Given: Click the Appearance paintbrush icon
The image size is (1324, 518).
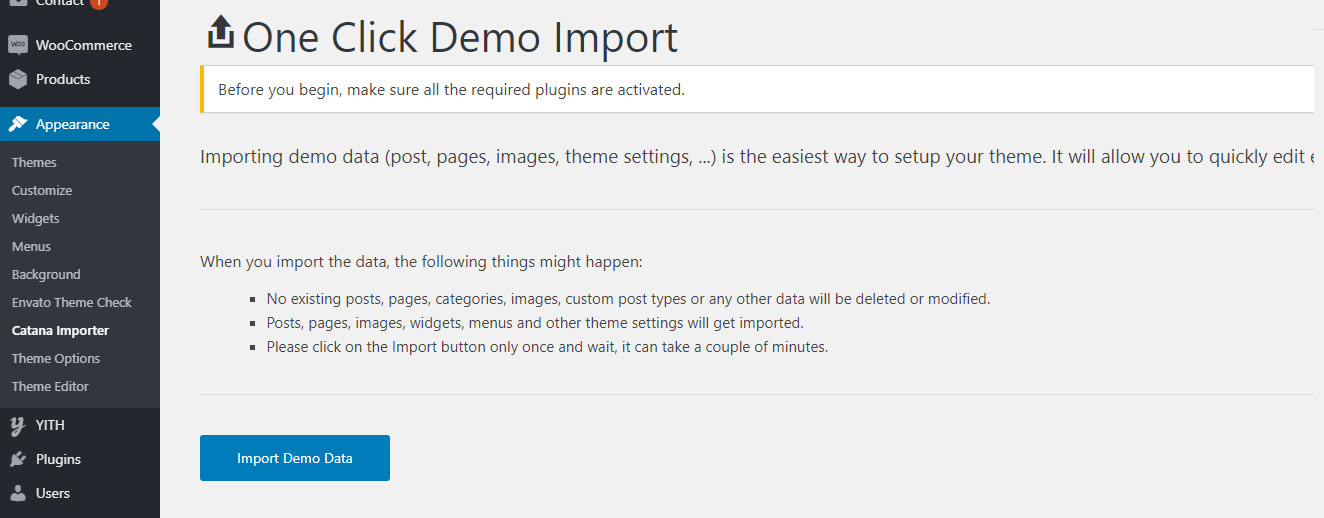Looking at the screenshot, I should tap(18, 124).
